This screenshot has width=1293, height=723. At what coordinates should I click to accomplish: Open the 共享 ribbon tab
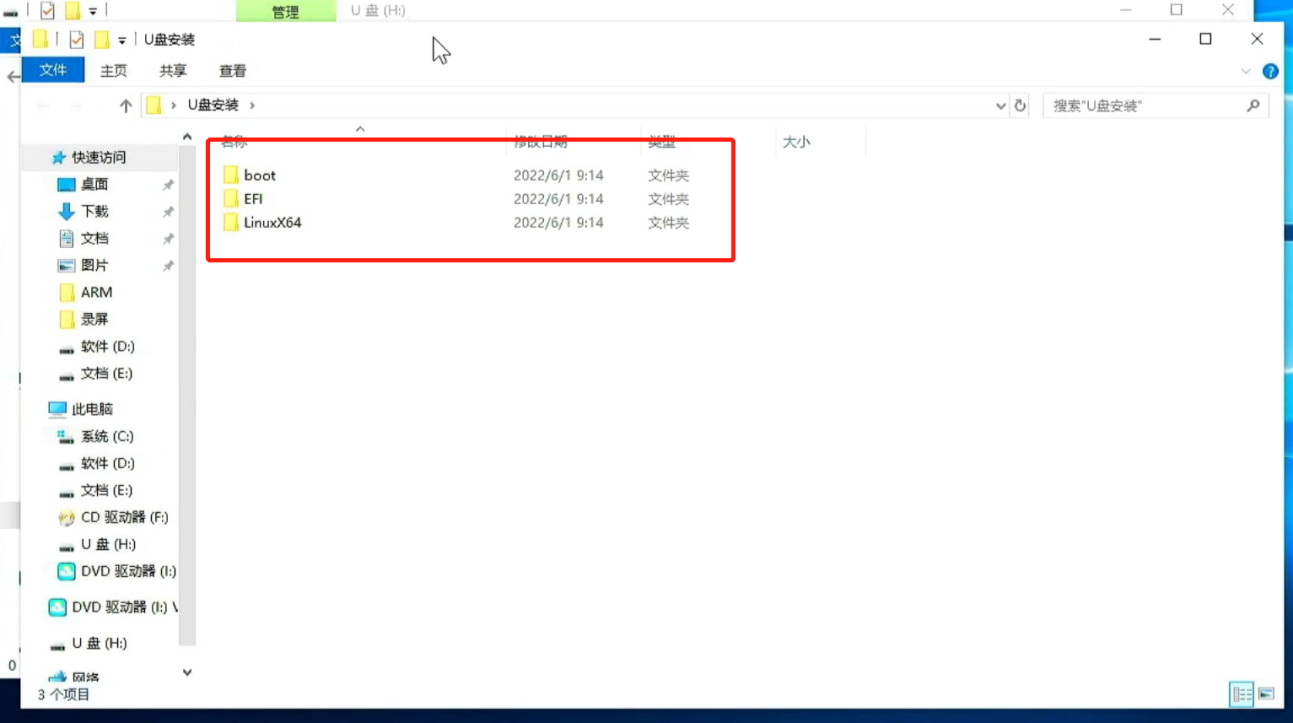(173, 71)
